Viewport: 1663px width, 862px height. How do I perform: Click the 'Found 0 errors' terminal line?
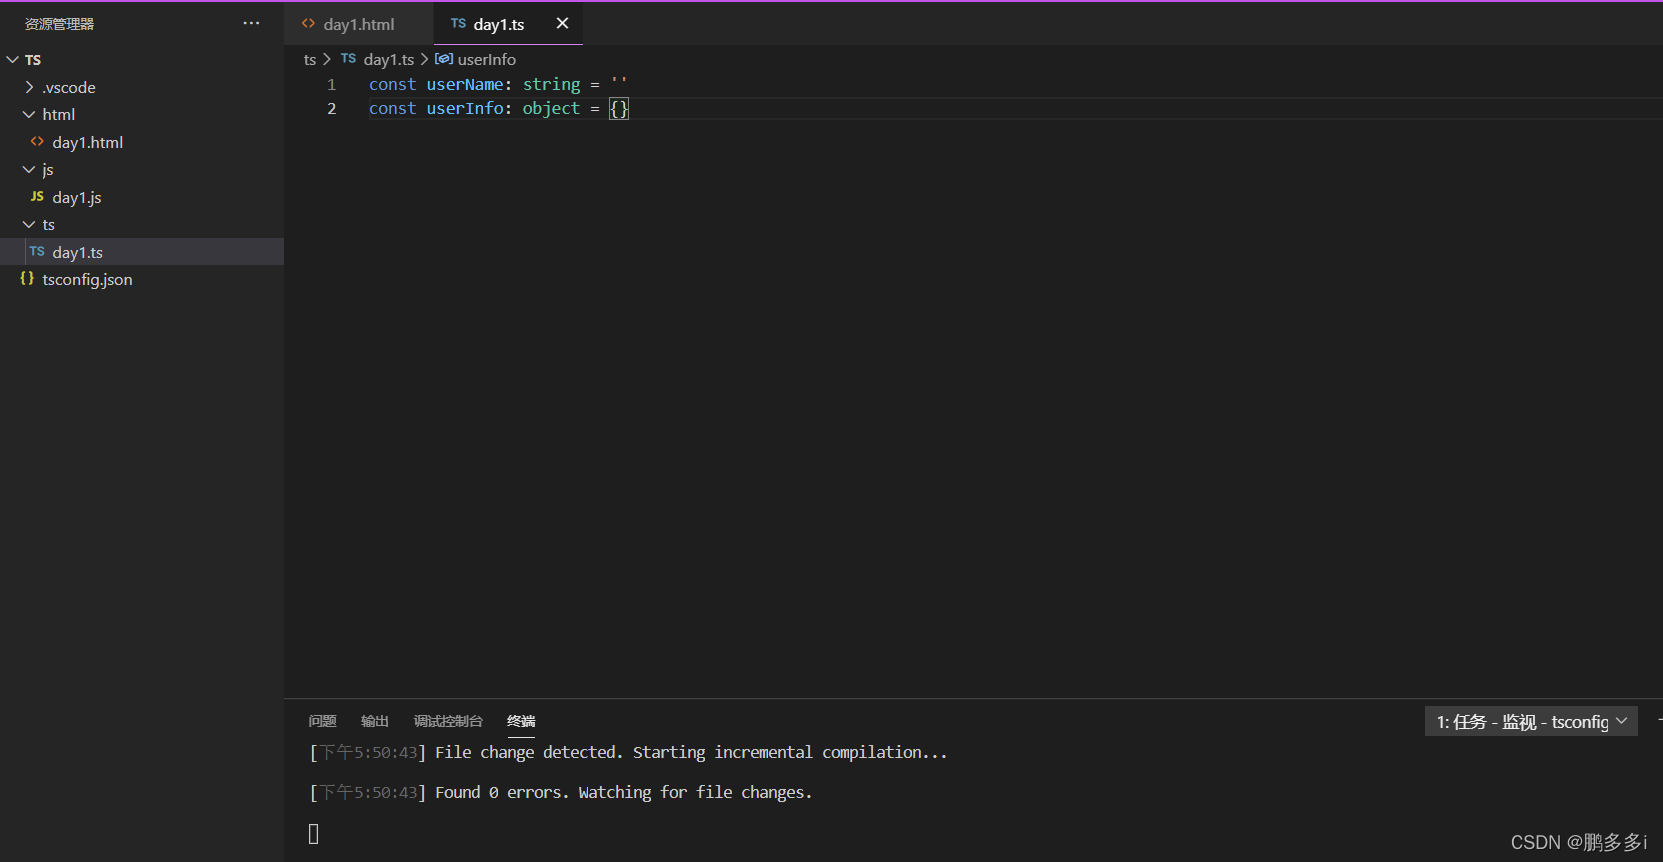pos(561,793)
